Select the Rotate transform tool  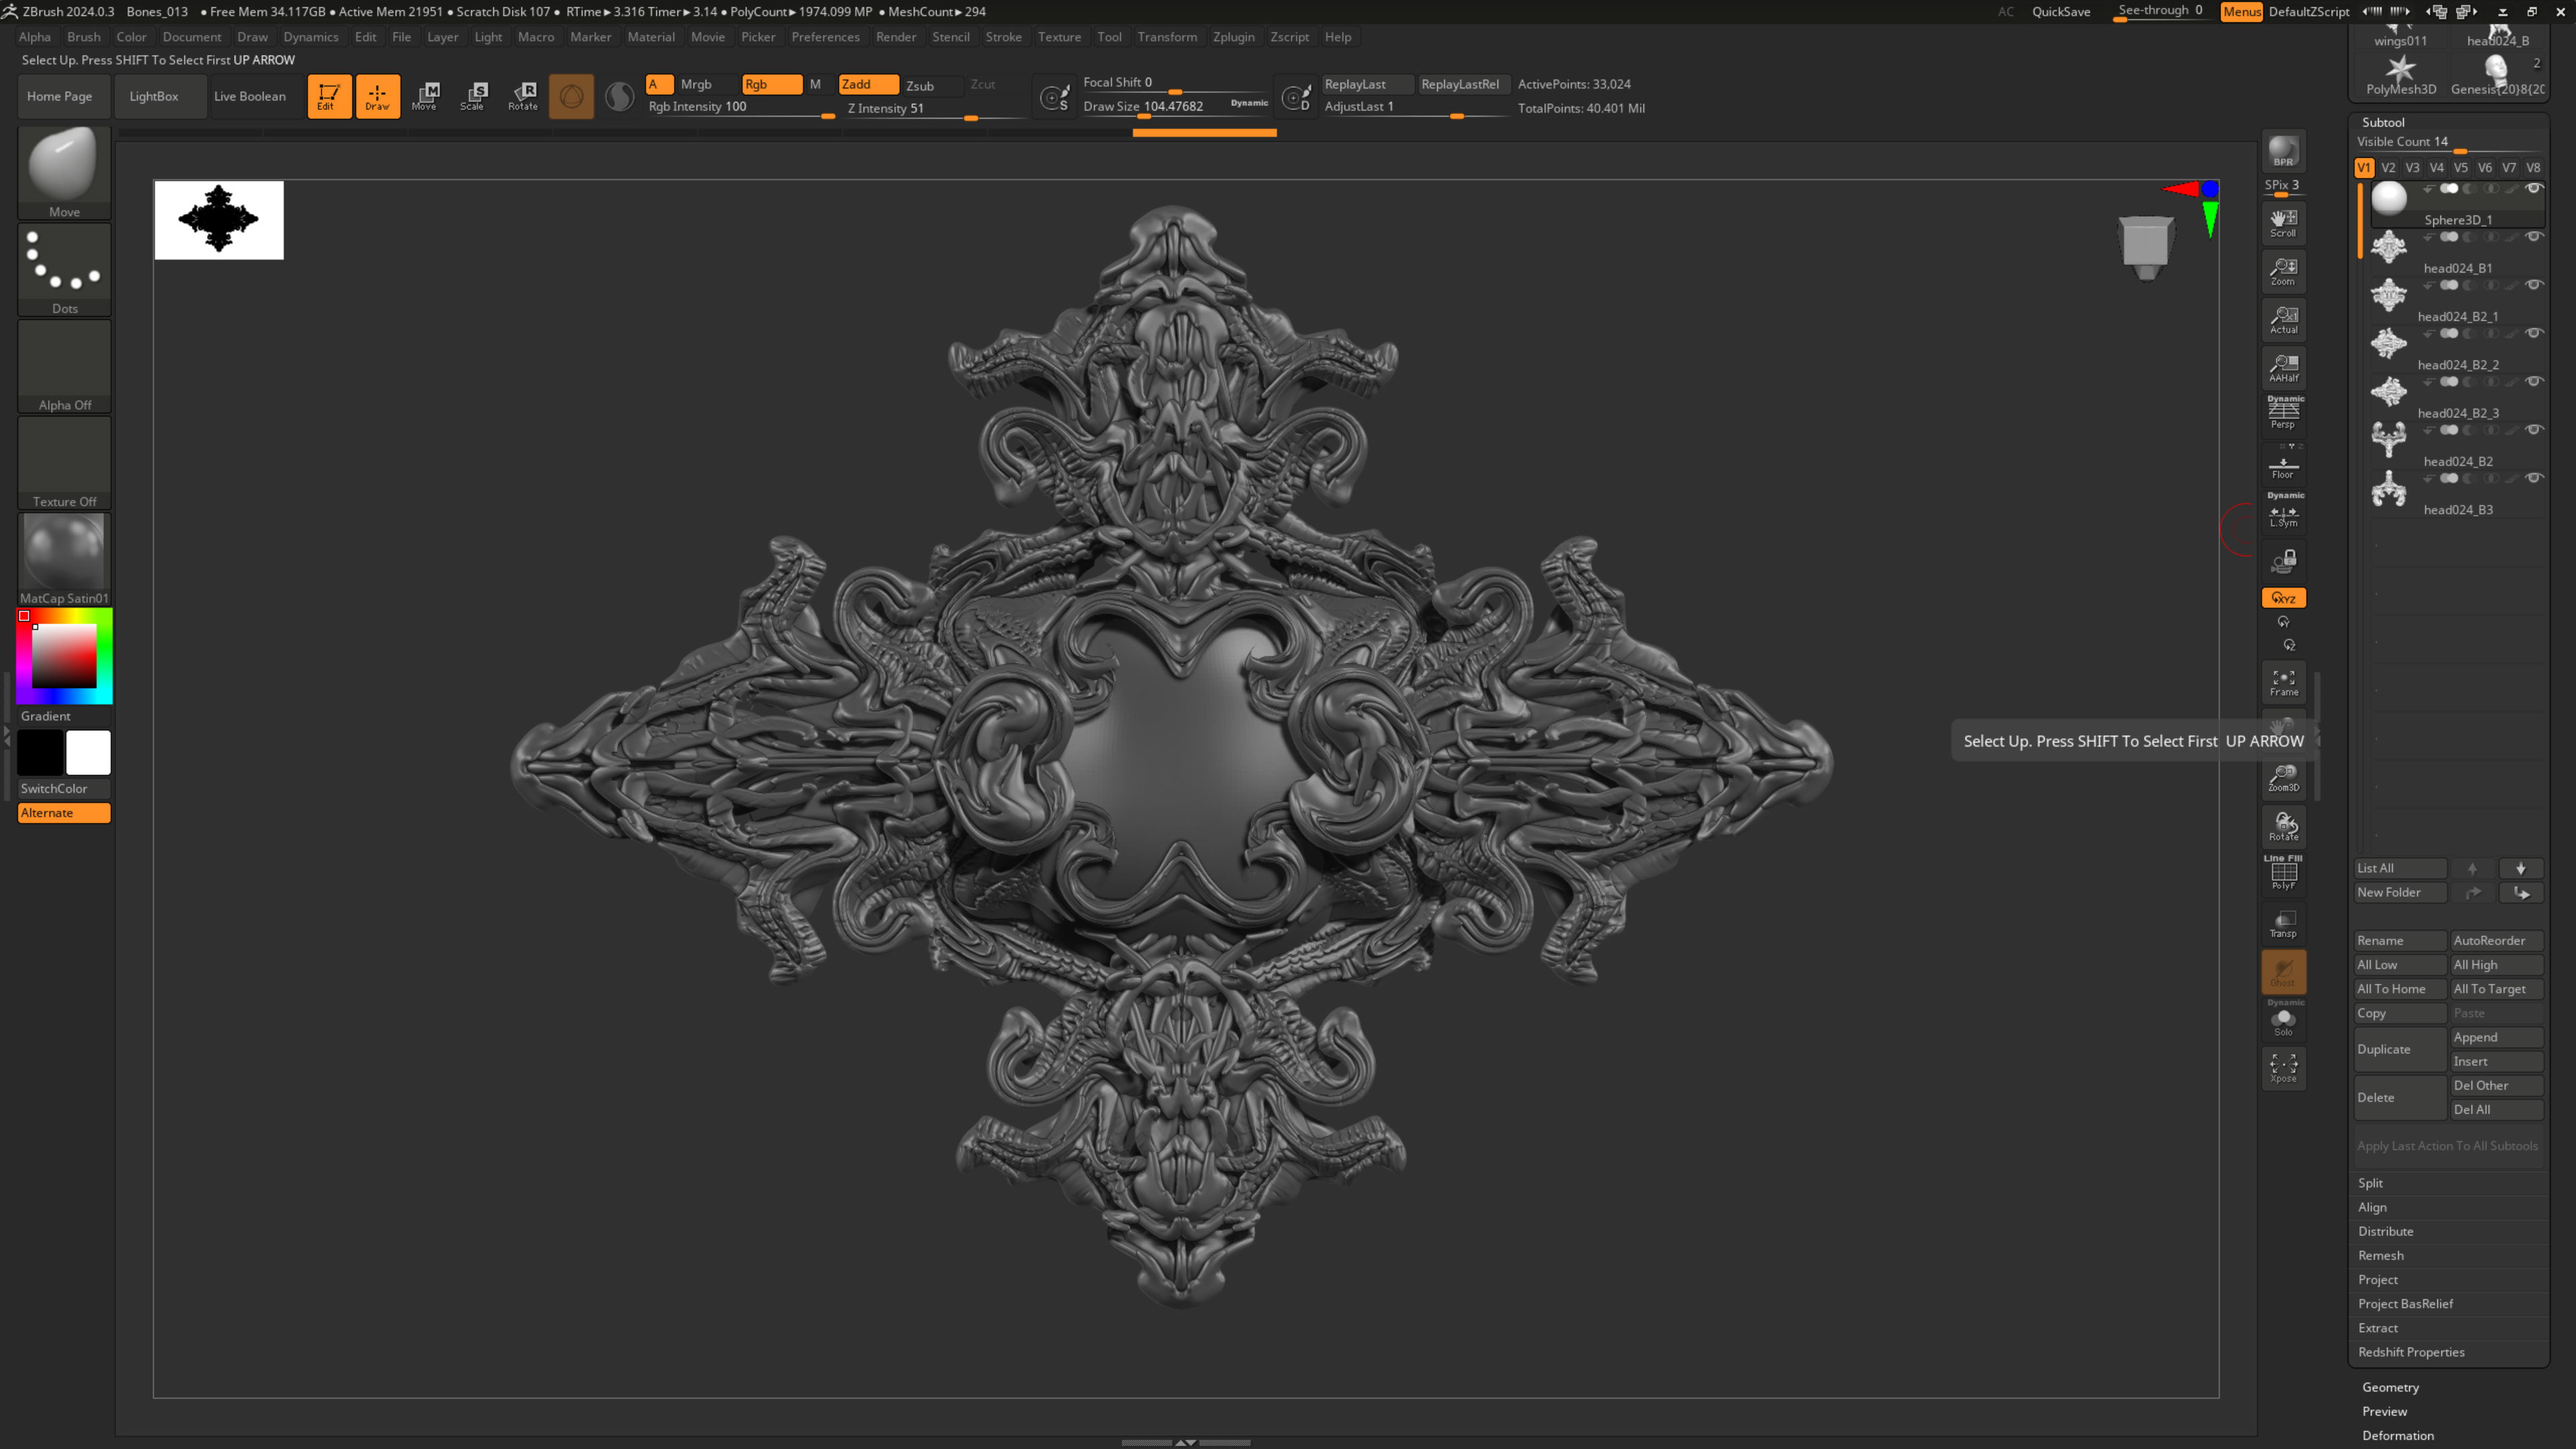tap(522, 96)
